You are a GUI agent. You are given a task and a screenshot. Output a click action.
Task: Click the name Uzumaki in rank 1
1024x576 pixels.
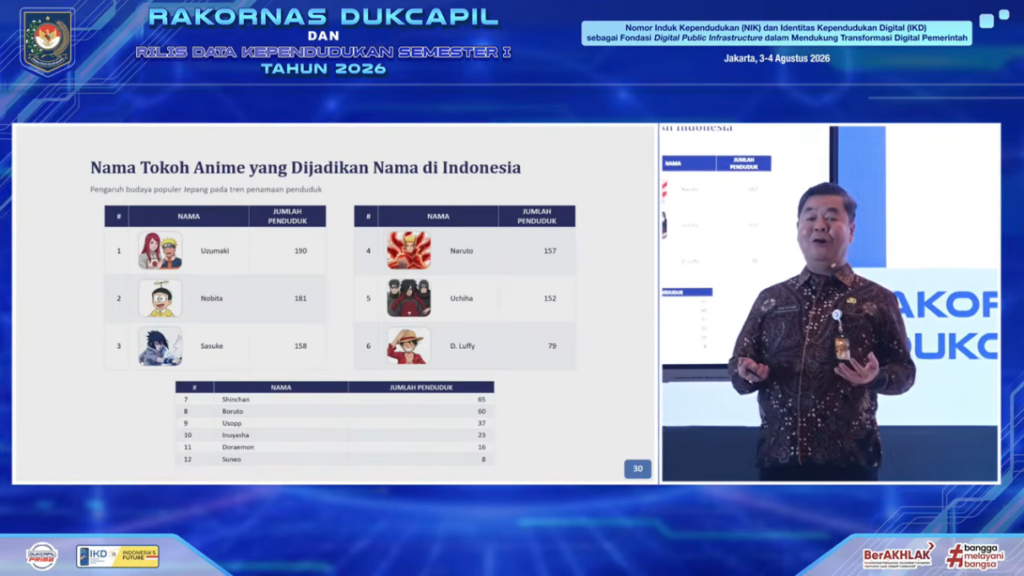tap(215, 251)
